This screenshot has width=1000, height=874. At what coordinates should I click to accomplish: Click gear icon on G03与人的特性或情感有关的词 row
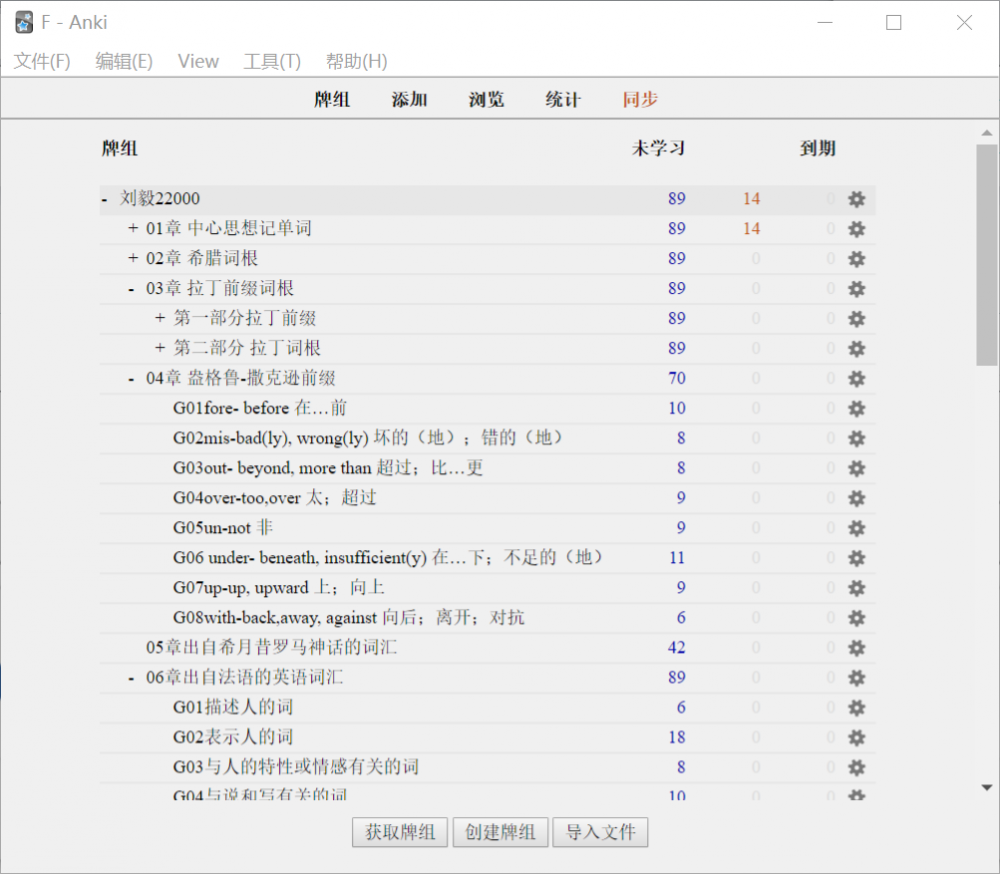click(x=857, y=767)
